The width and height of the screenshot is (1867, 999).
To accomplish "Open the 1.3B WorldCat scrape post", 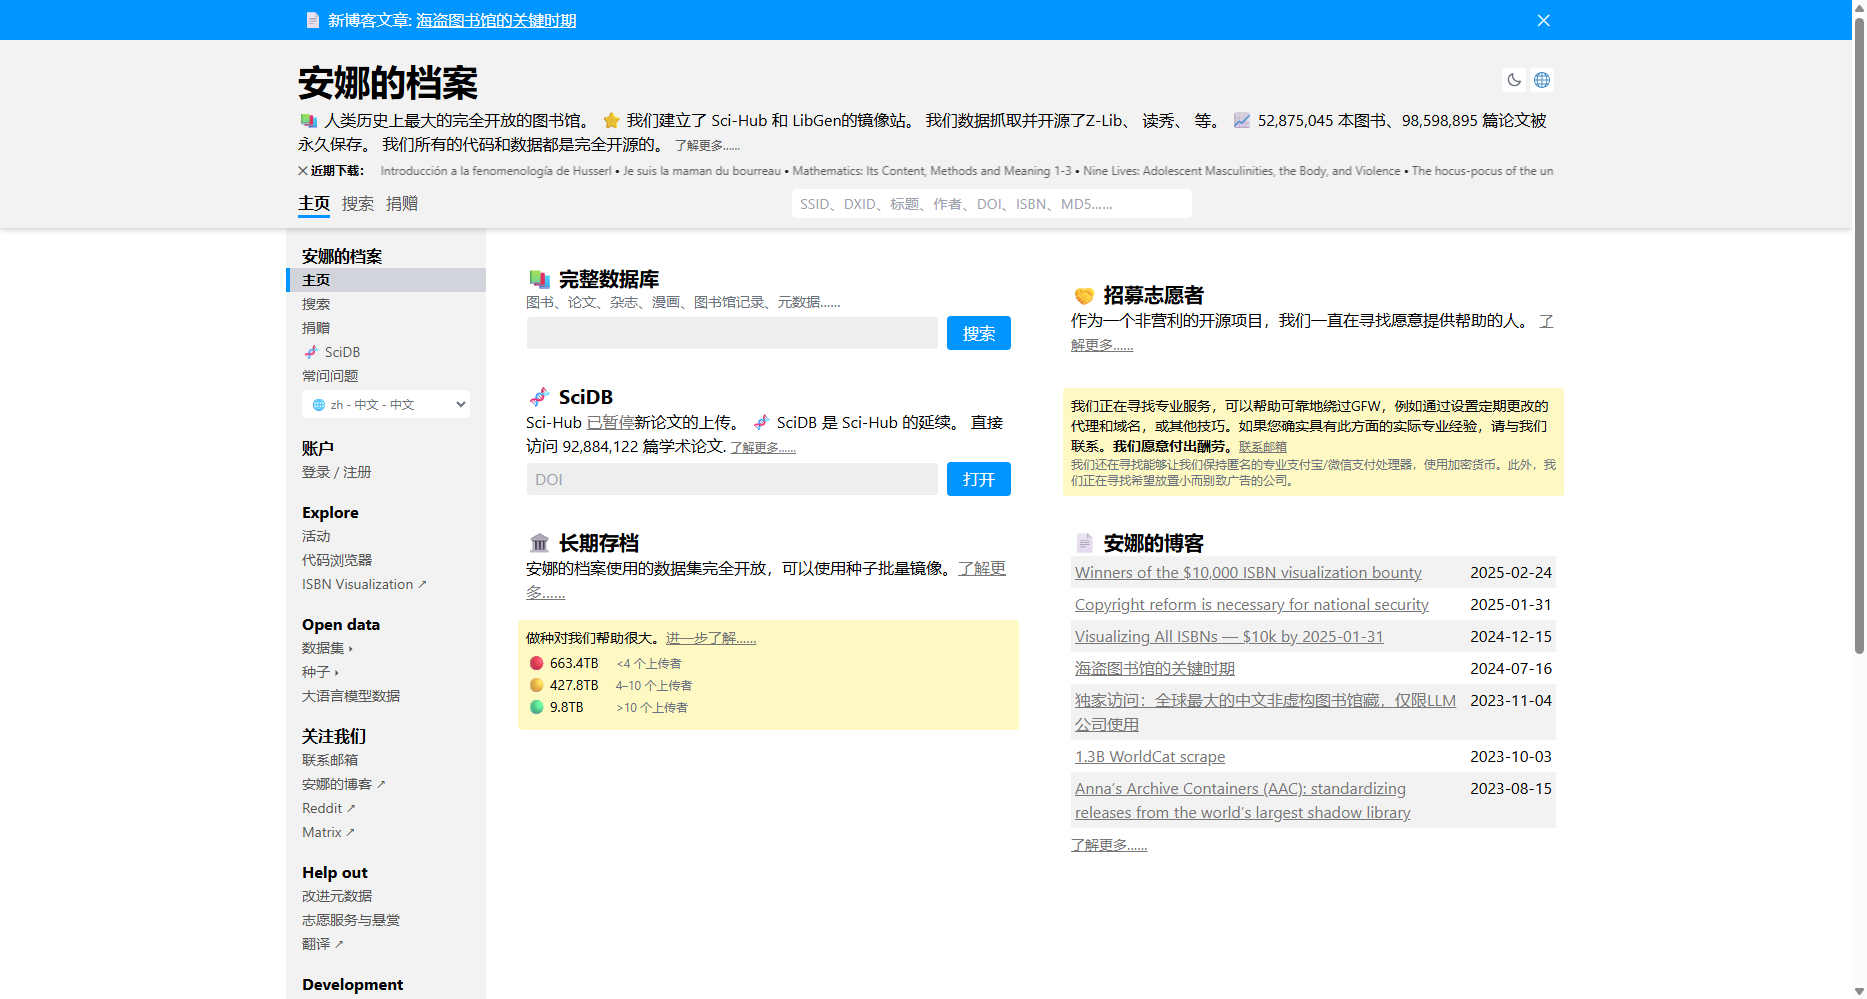I will (1150, 756).
